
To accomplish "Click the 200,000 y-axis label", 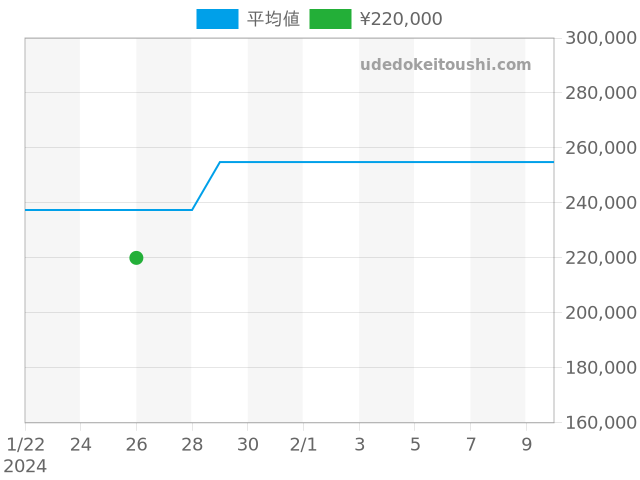I will [600, 312].
